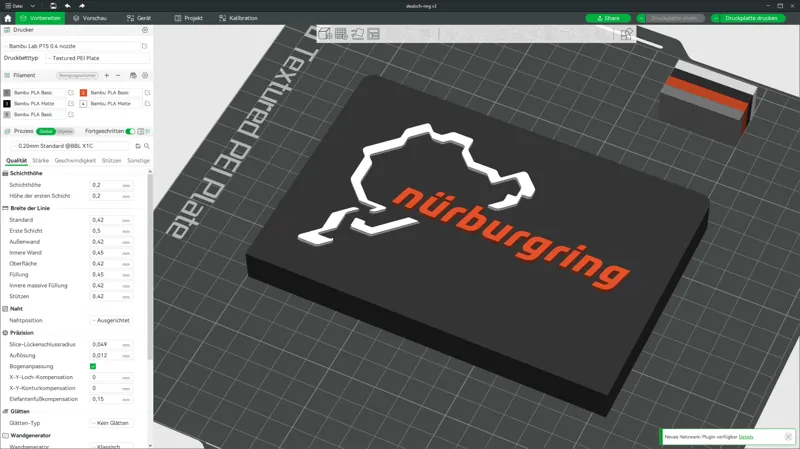Click the settings list icon beside Fortgeschritten

point(141,131)
